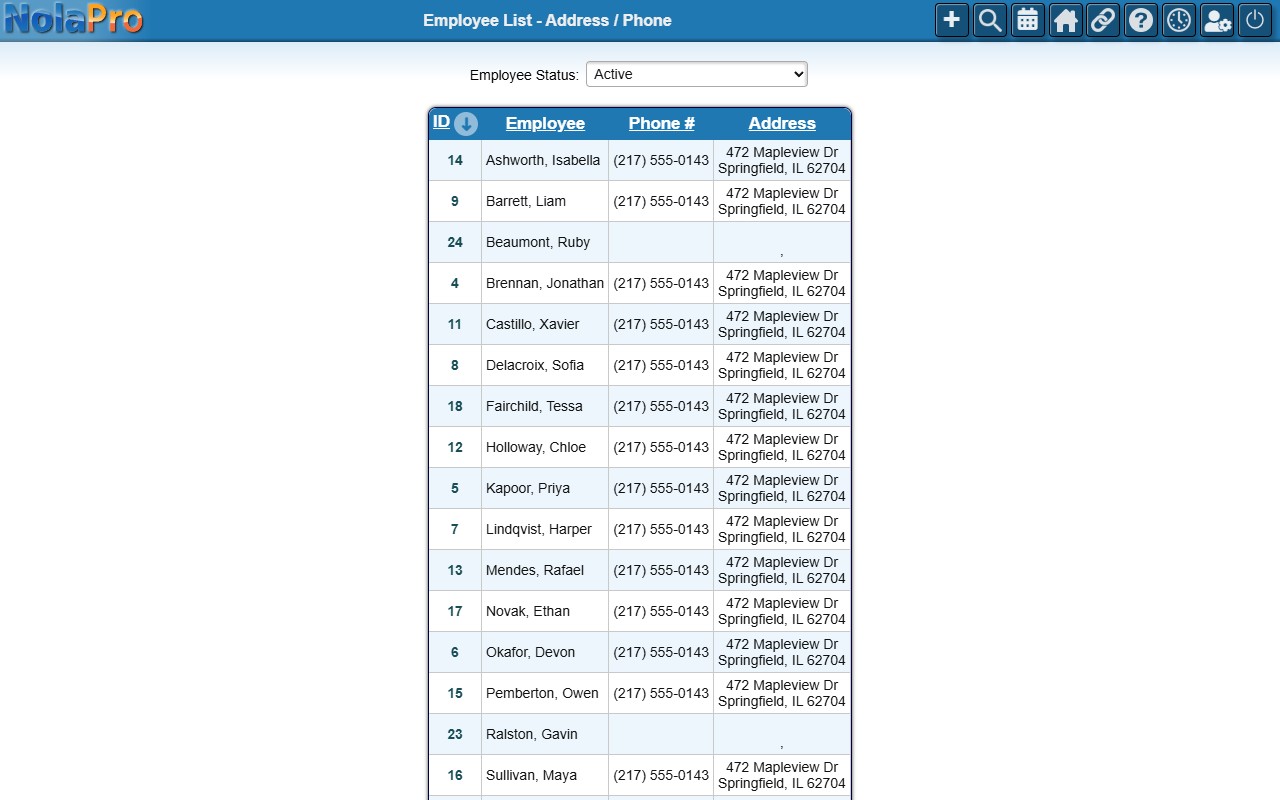
Task: Select ID 5 cell
Action: 455,488
